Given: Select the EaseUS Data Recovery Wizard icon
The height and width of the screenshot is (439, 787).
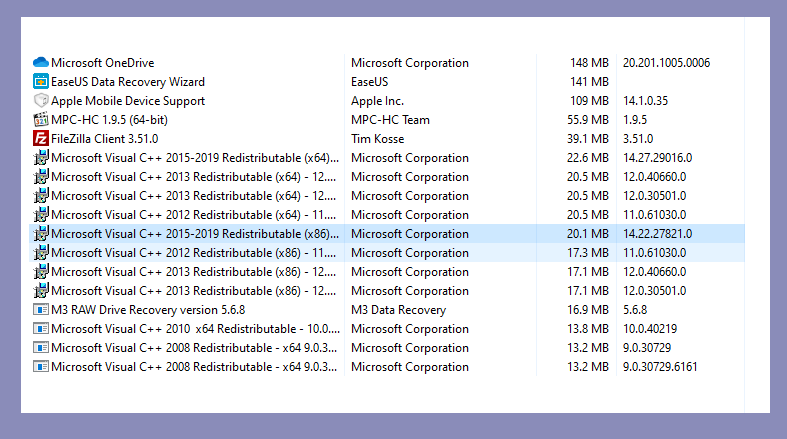Looking at the screenshot, I should (41, 81).
